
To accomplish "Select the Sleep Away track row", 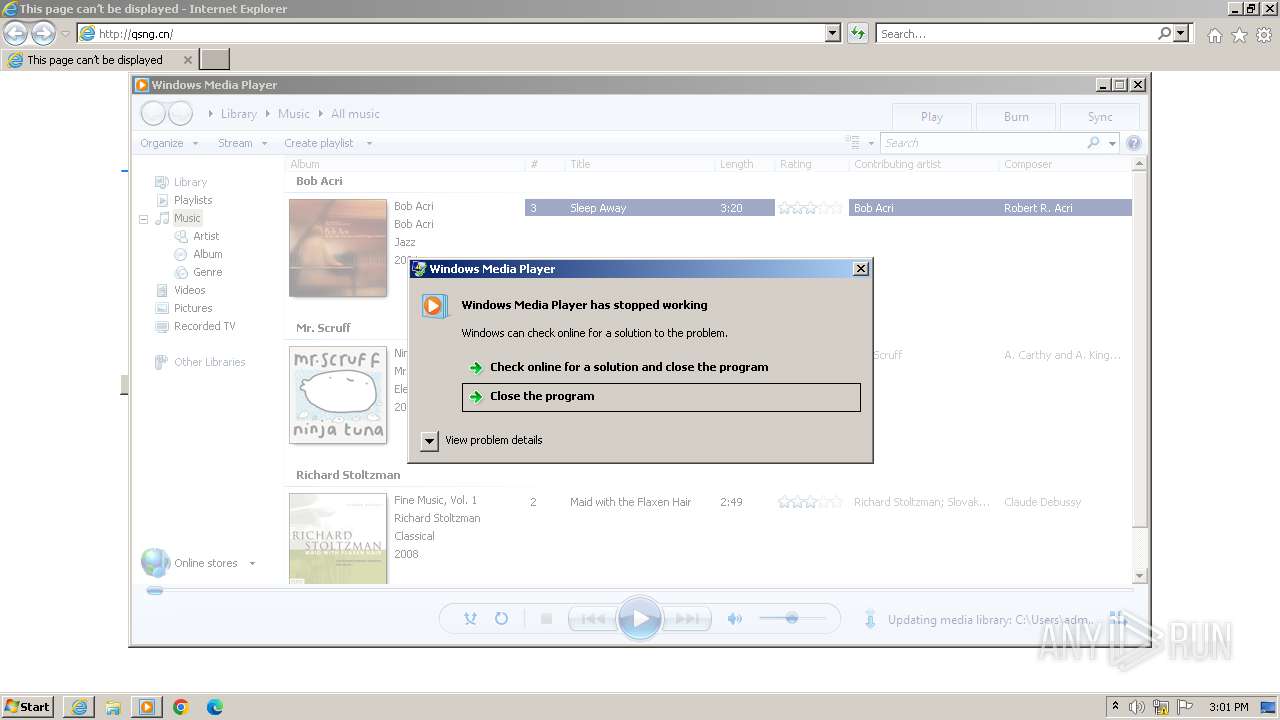I will point(828,208).
